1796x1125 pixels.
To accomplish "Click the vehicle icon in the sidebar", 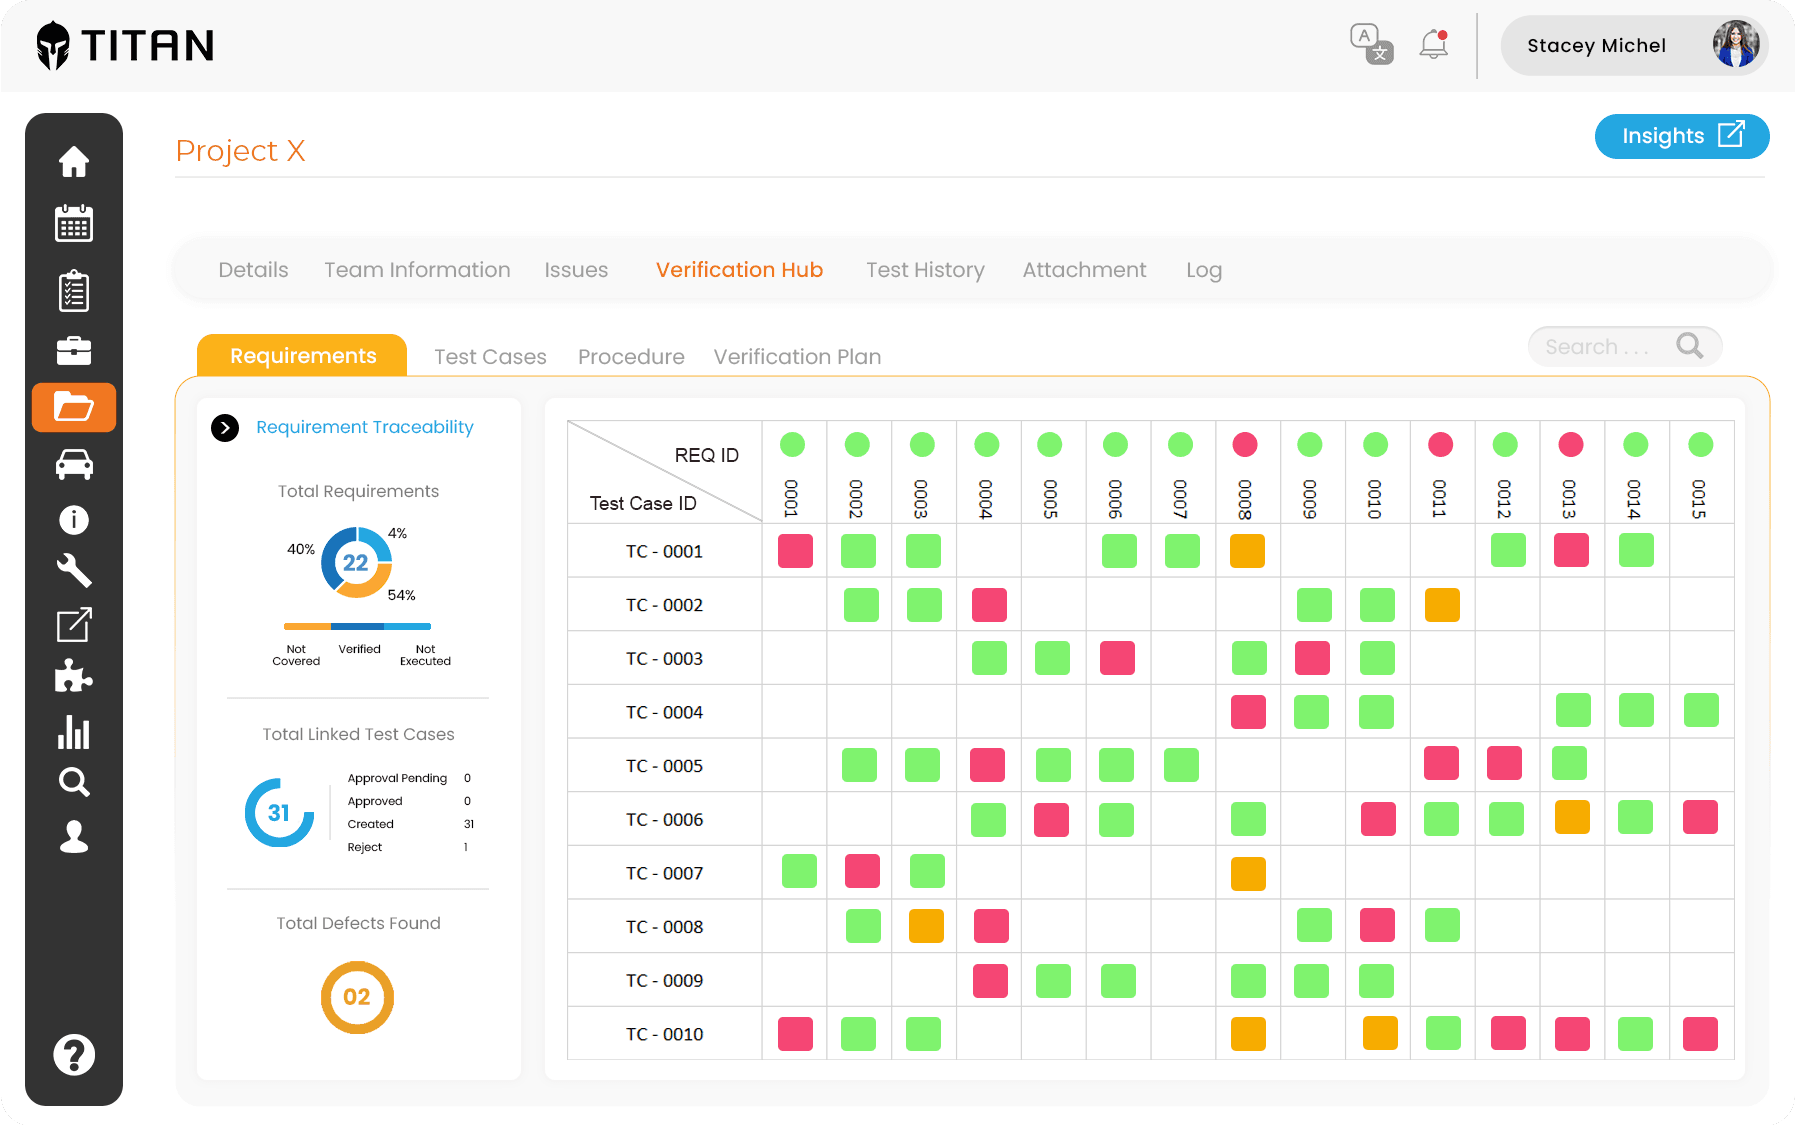I will [74, 464].
